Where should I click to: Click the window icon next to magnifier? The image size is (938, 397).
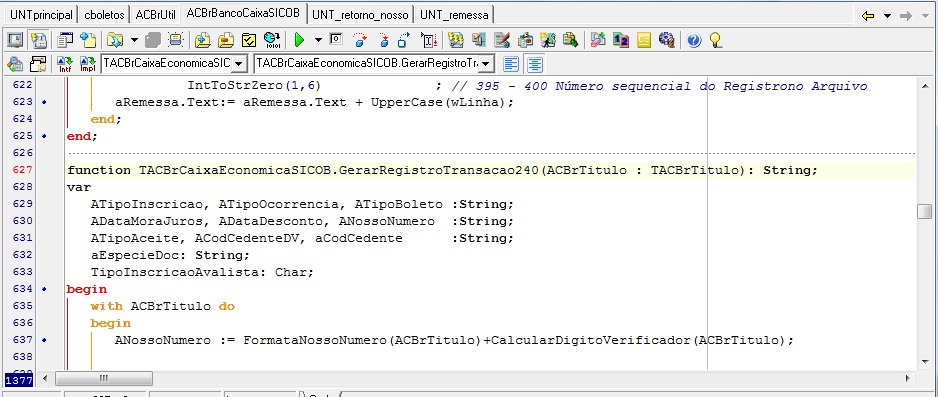pyautogui.click(x=38, y=63)
